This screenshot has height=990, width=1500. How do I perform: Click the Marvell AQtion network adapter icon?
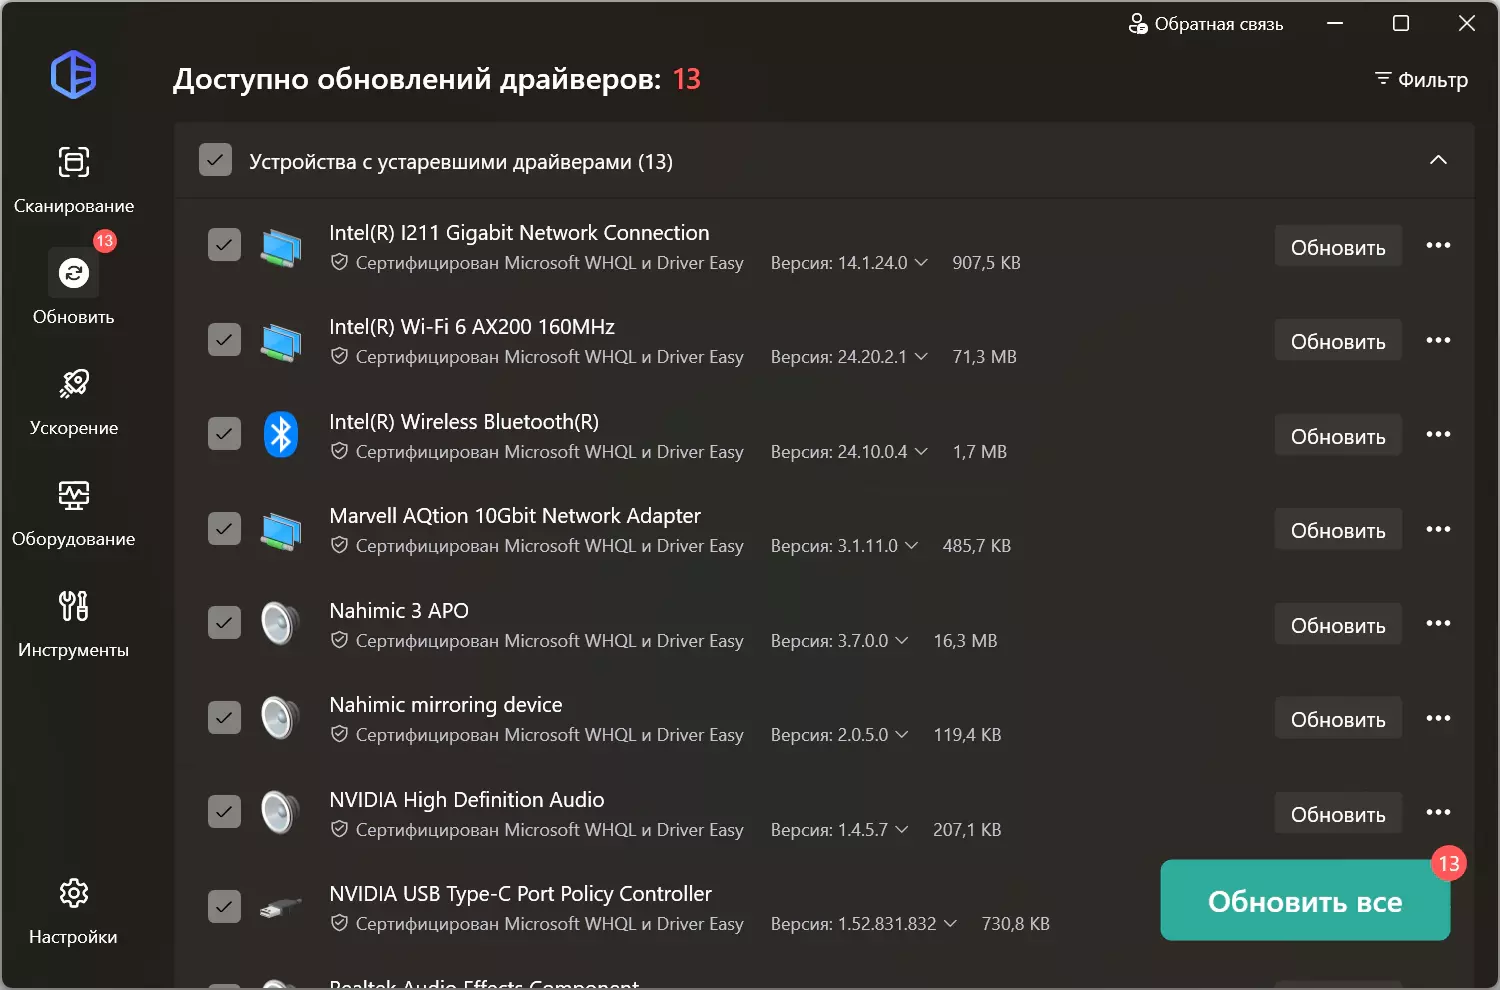coord(281,530)
